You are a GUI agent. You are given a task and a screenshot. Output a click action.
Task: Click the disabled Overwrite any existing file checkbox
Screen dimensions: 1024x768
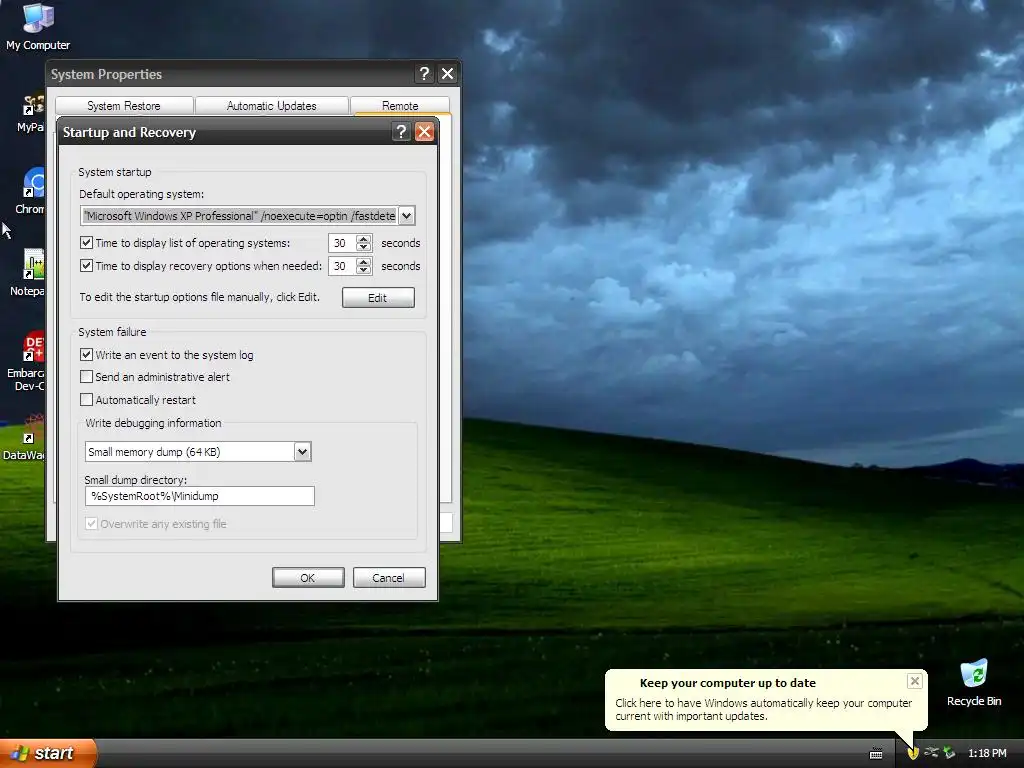coord(91,524)
